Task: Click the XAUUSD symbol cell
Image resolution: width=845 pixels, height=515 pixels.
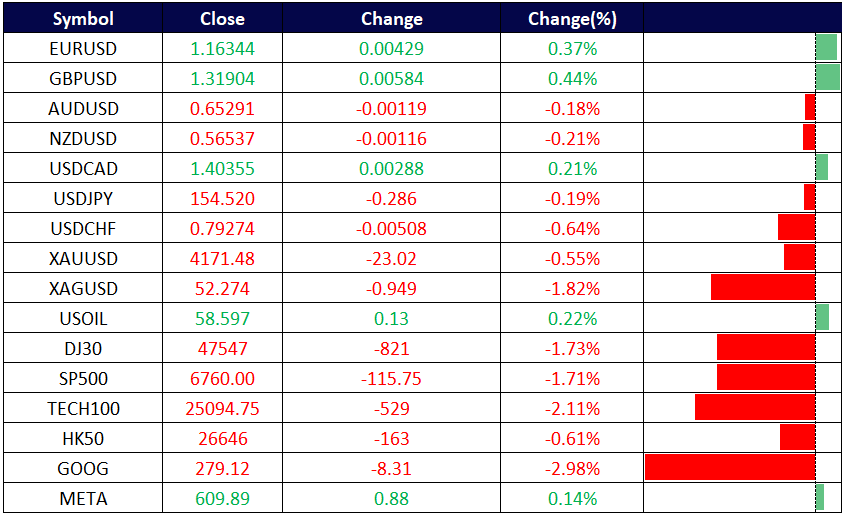Action: pos(83,258)
